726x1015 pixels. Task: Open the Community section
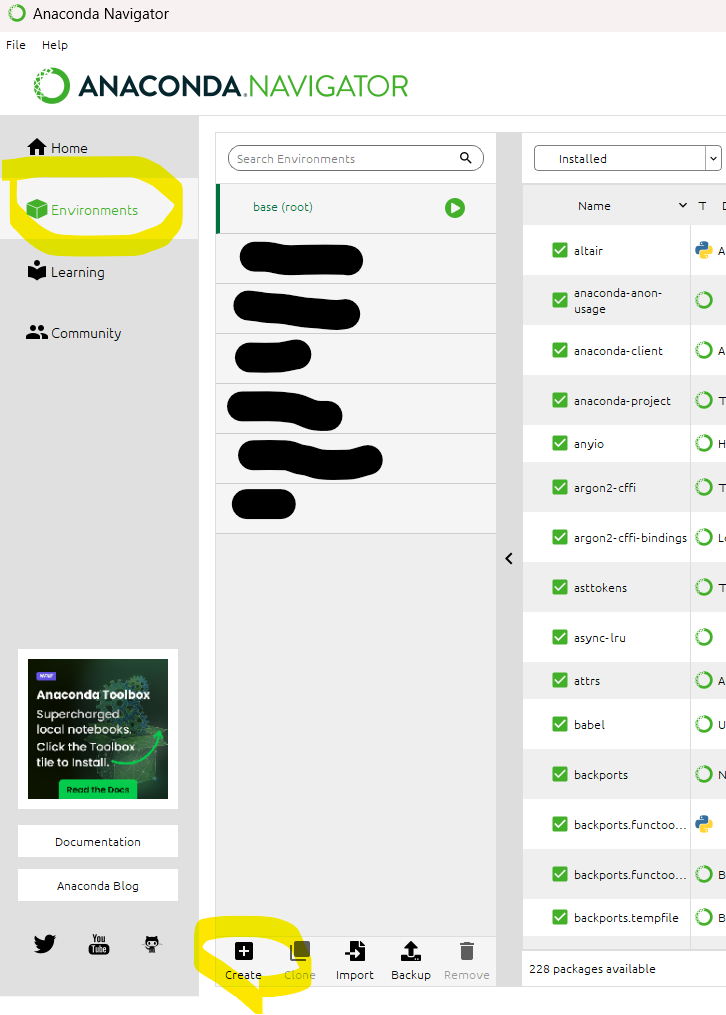[74, 333]
